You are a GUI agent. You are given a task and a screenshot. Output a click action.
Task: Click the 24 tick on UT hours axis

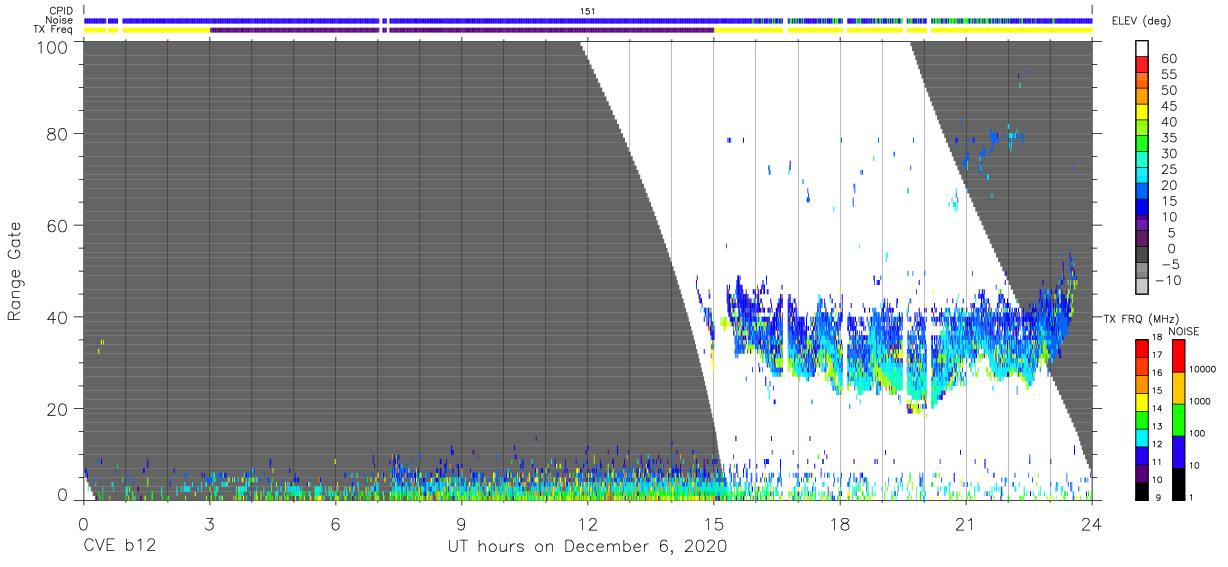(x=1091, y=523)
